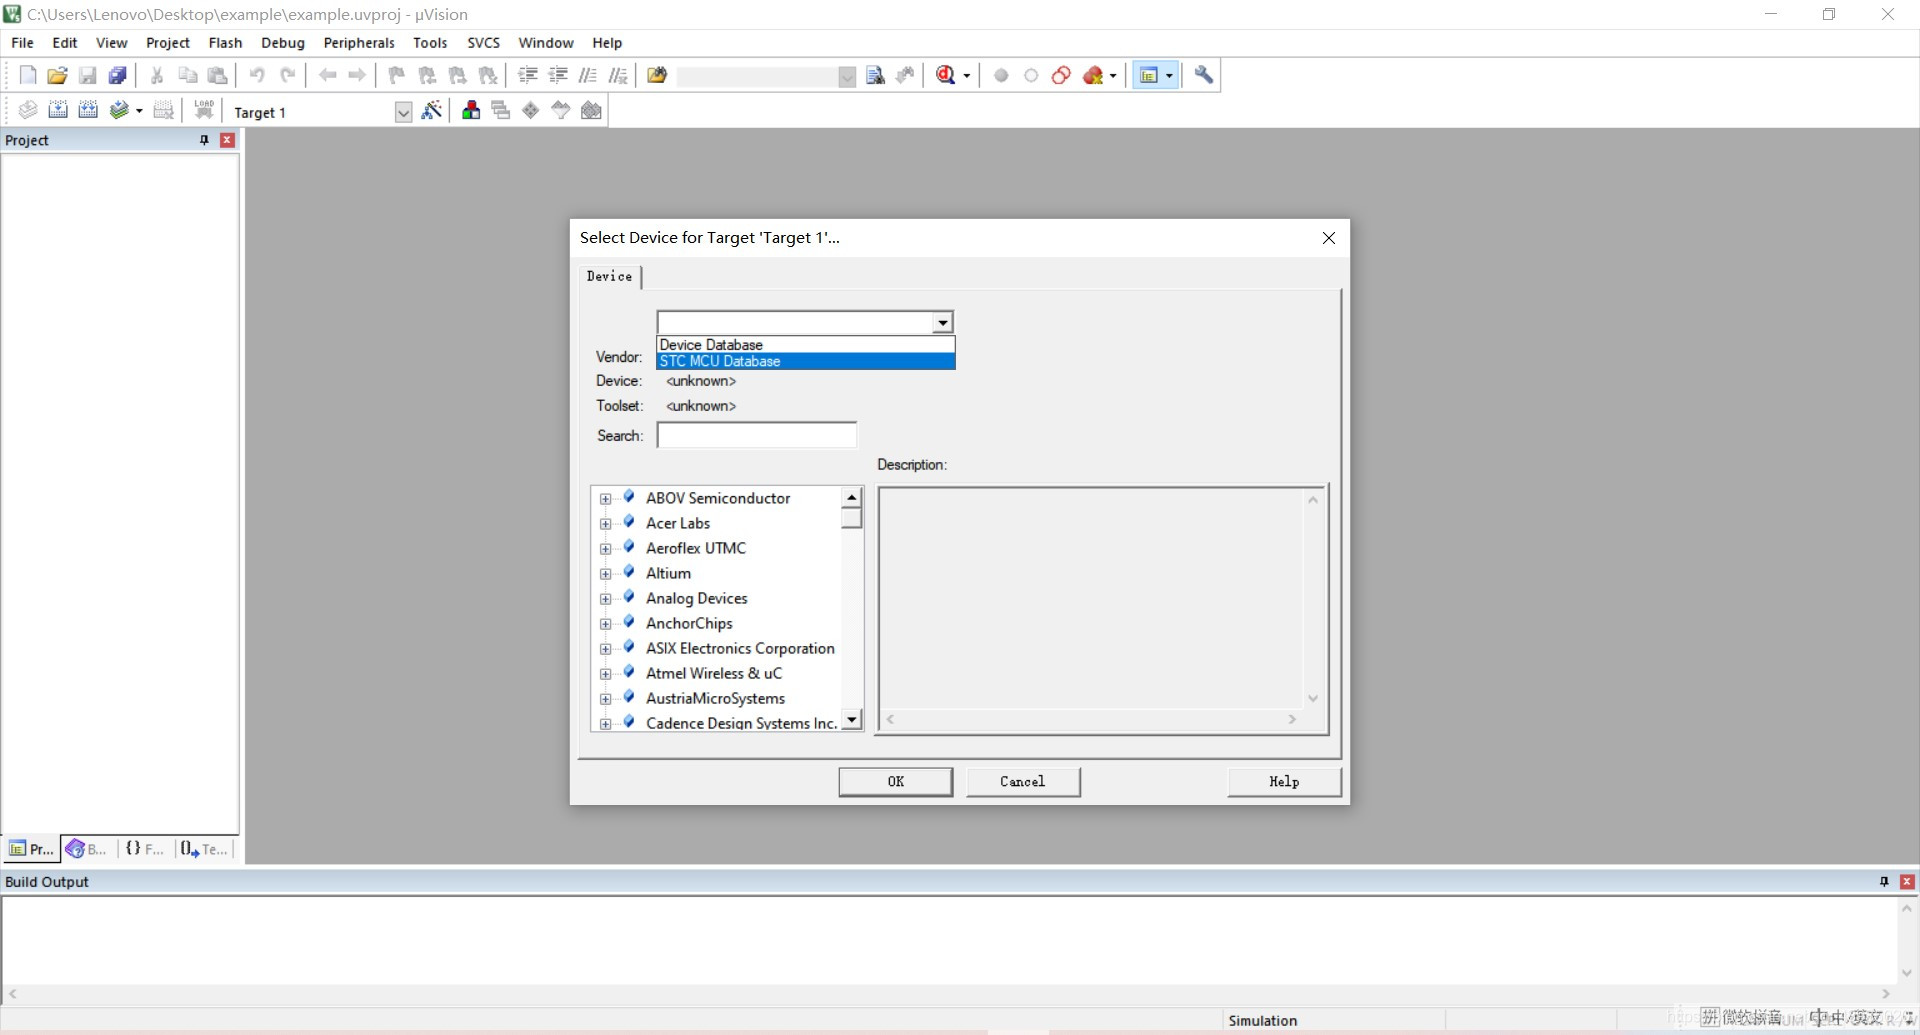Expand Analog Devices vendor node
Viewport: 1920px width, 1035px height.
tap(605, 599)
